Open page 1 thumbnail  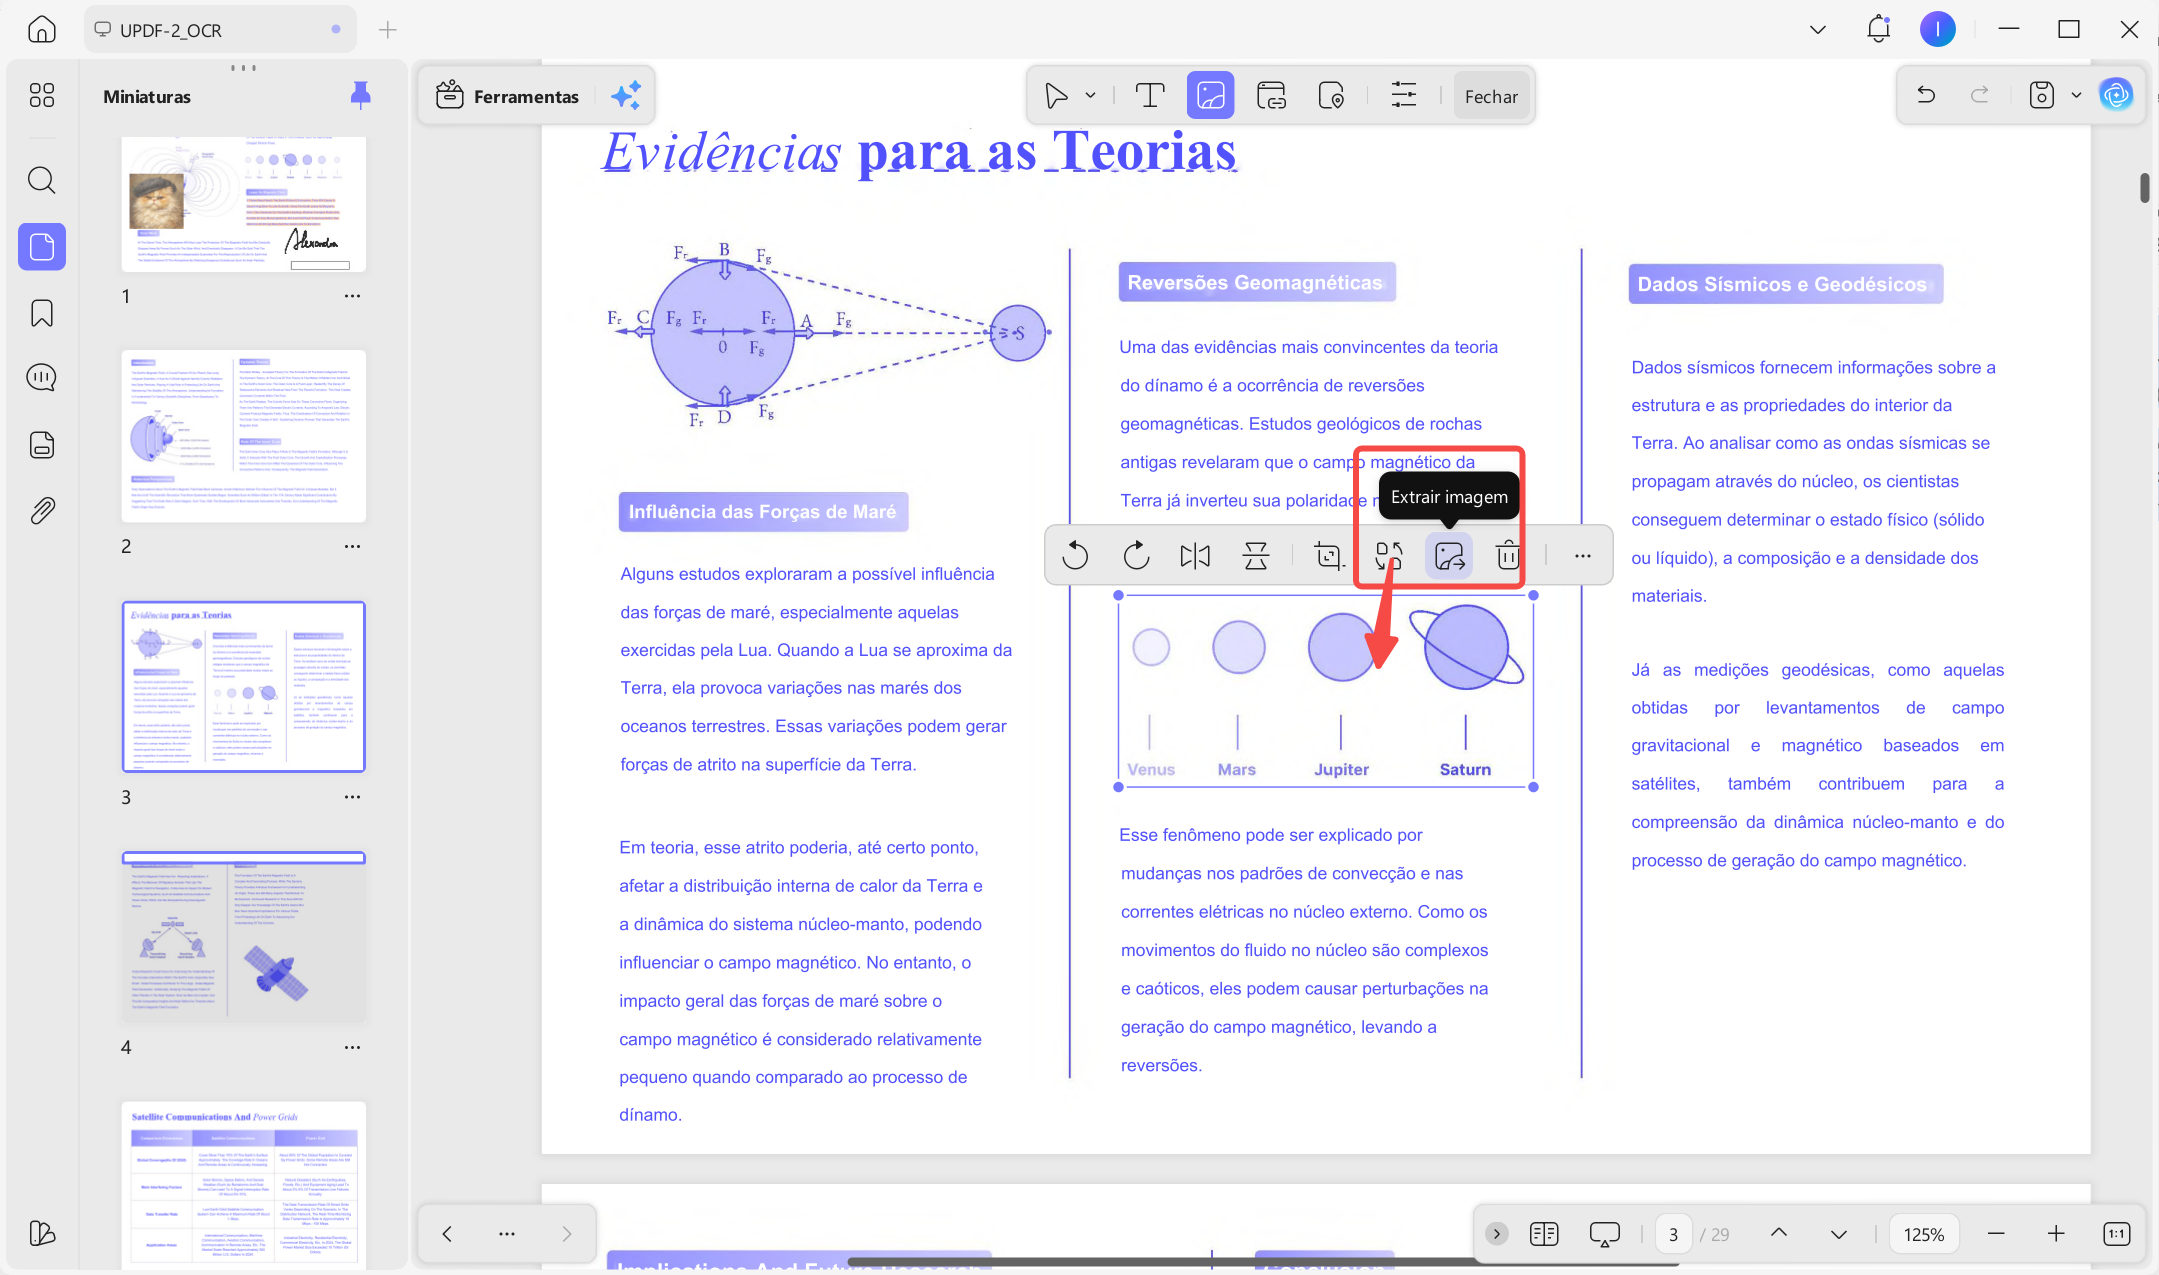pyautogui.click(x=244, y=204)
